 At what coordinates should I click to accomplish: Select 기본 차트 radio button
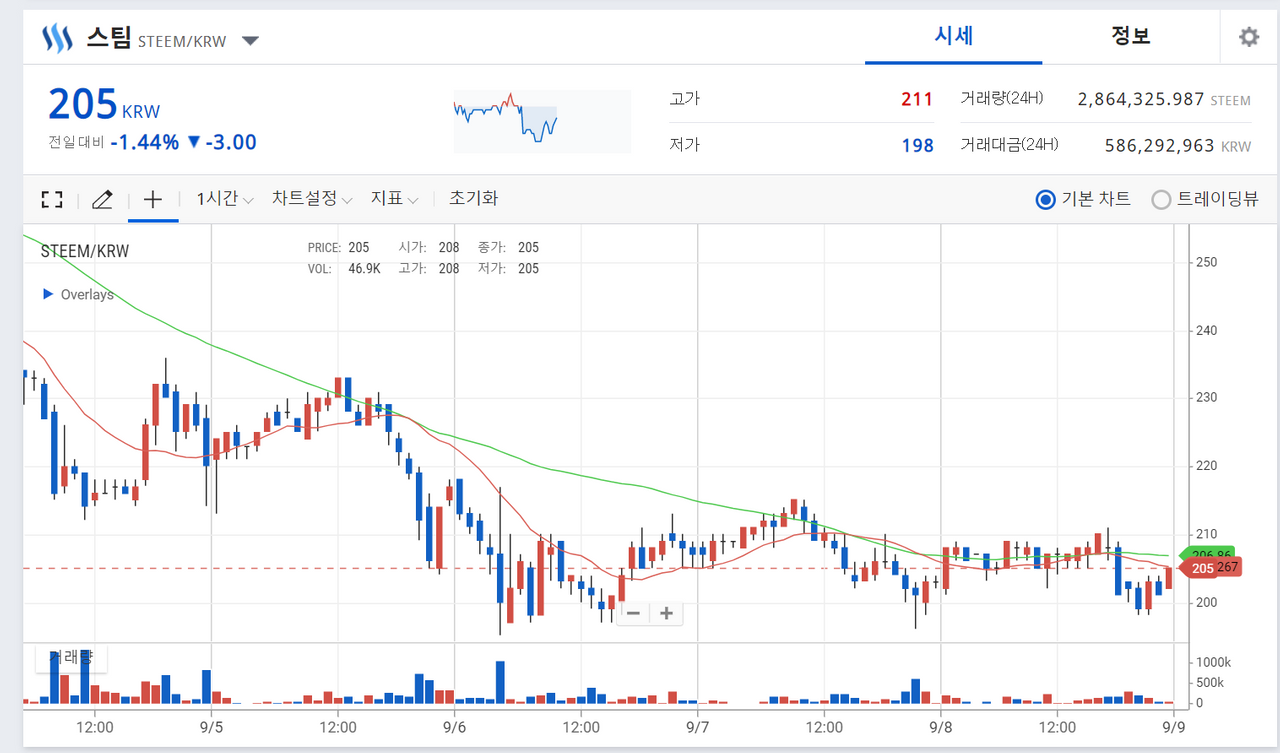click(1046, 199)
